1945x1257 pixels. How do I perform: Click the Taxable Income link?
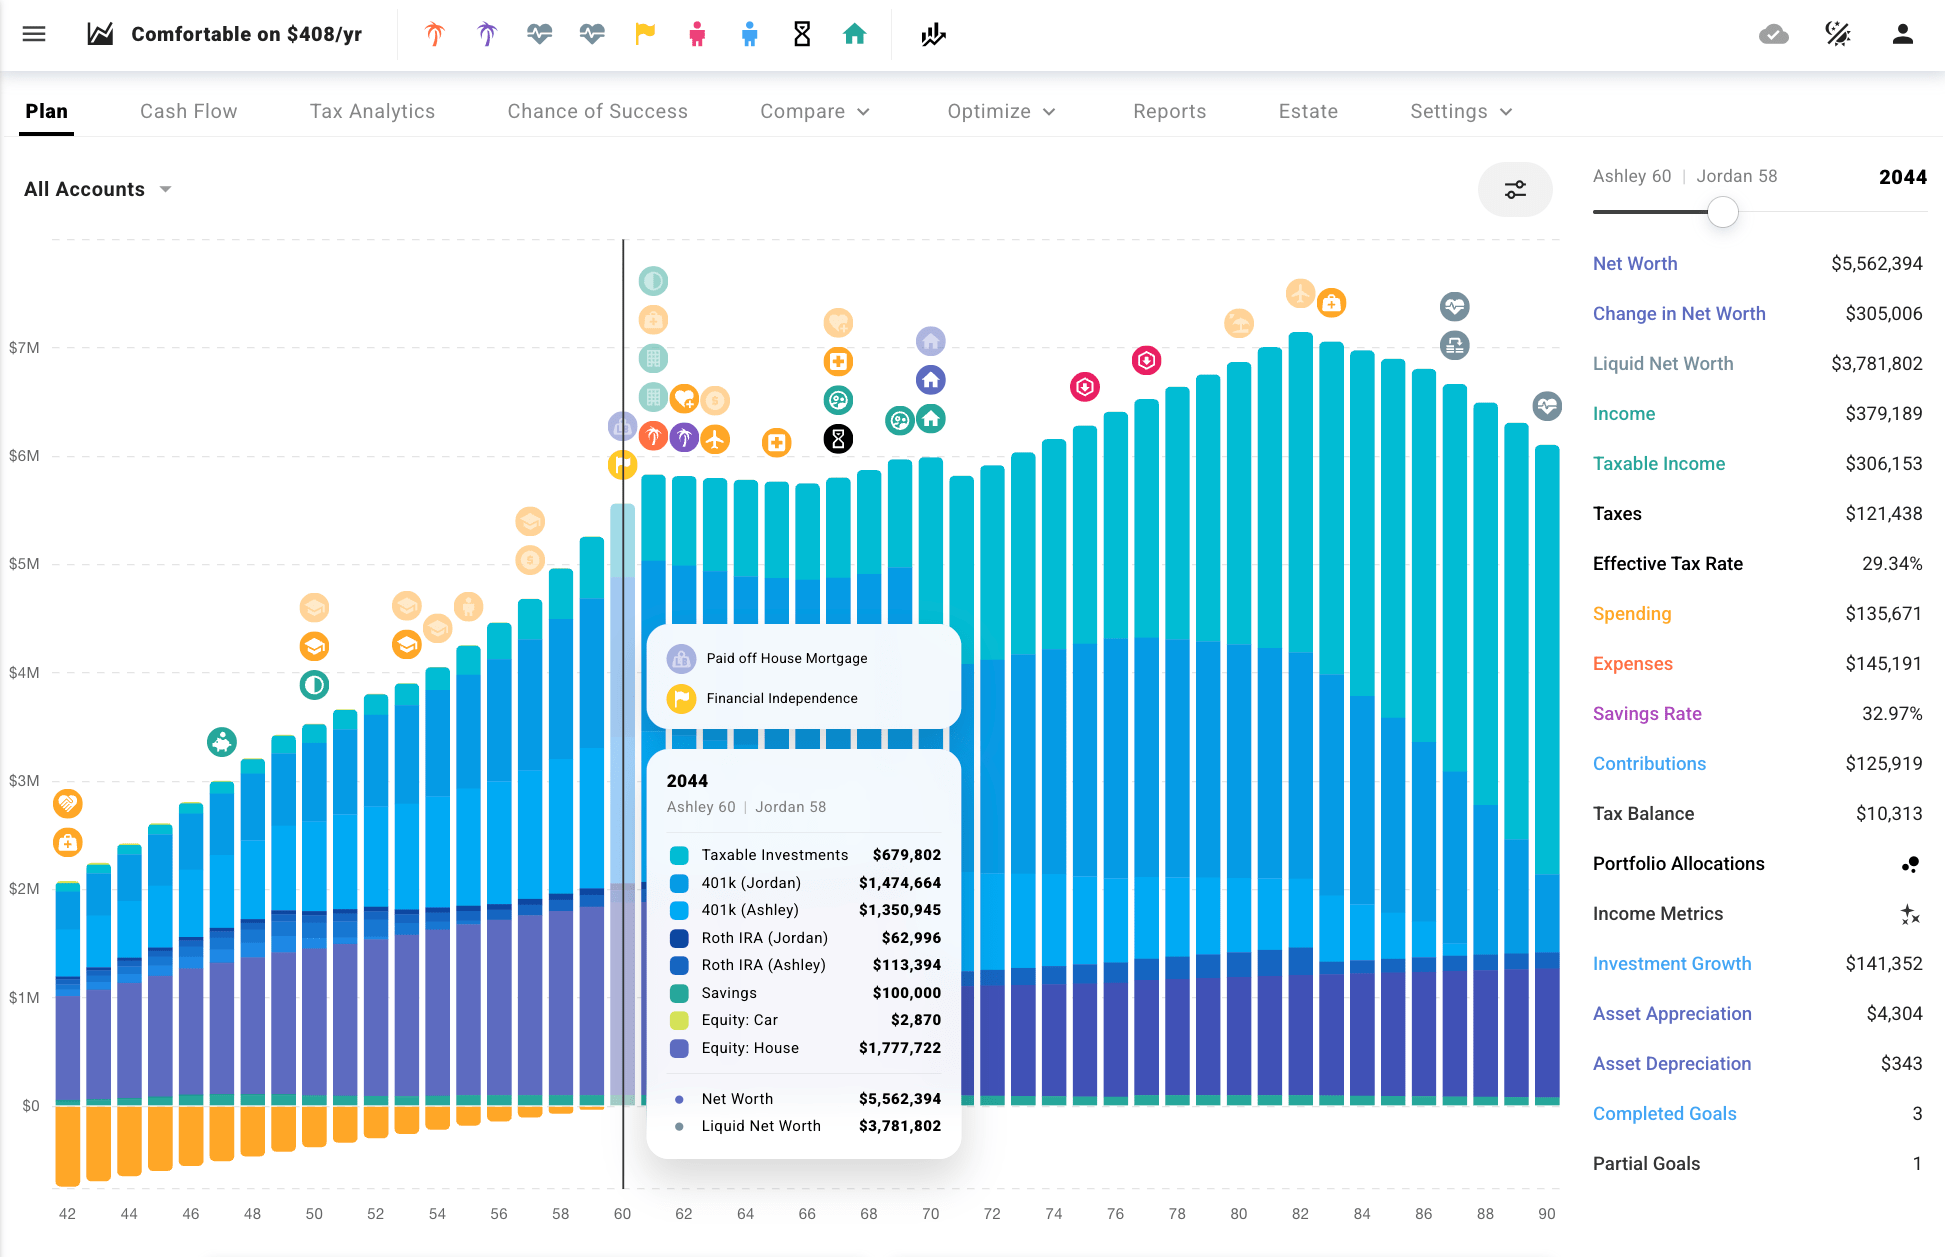point(1659,464)
